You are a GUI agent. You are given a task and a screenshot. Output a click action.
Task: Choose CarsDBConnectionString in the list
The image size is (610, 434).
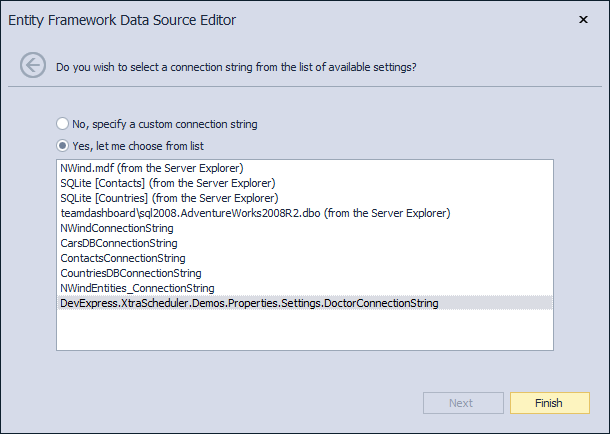click(x=119, y=243)
